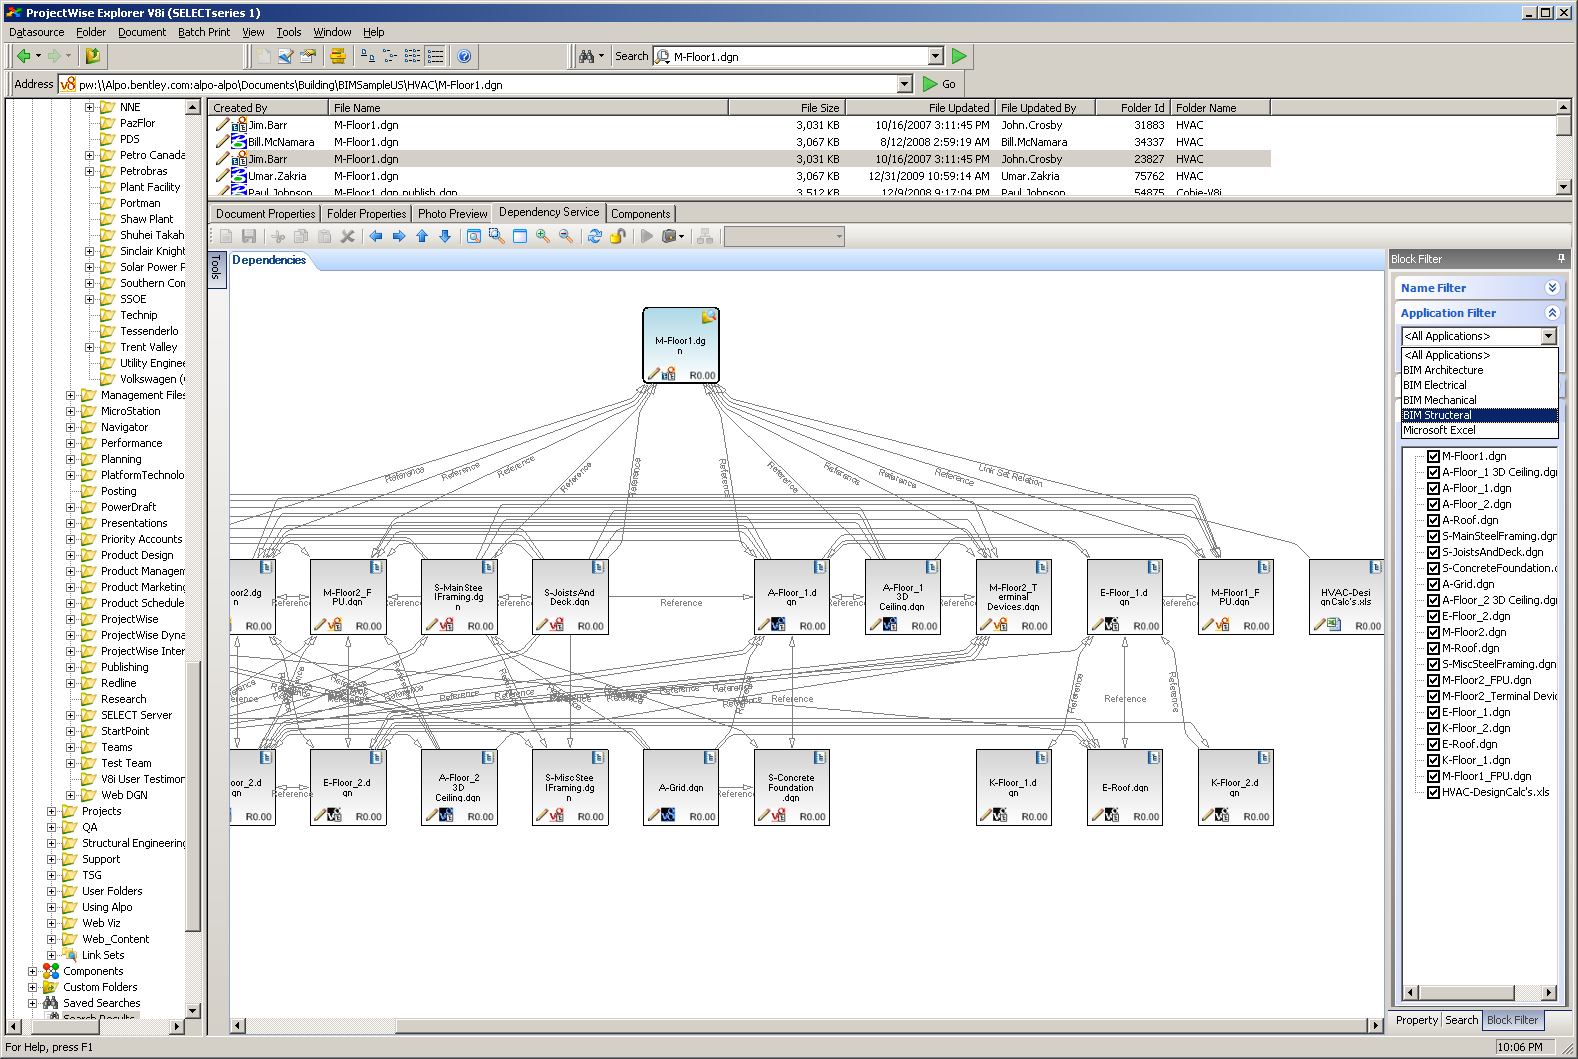Pin the Block Filter panel
Viewport: 1578px width, 1059px height.
coord(1561,258)
